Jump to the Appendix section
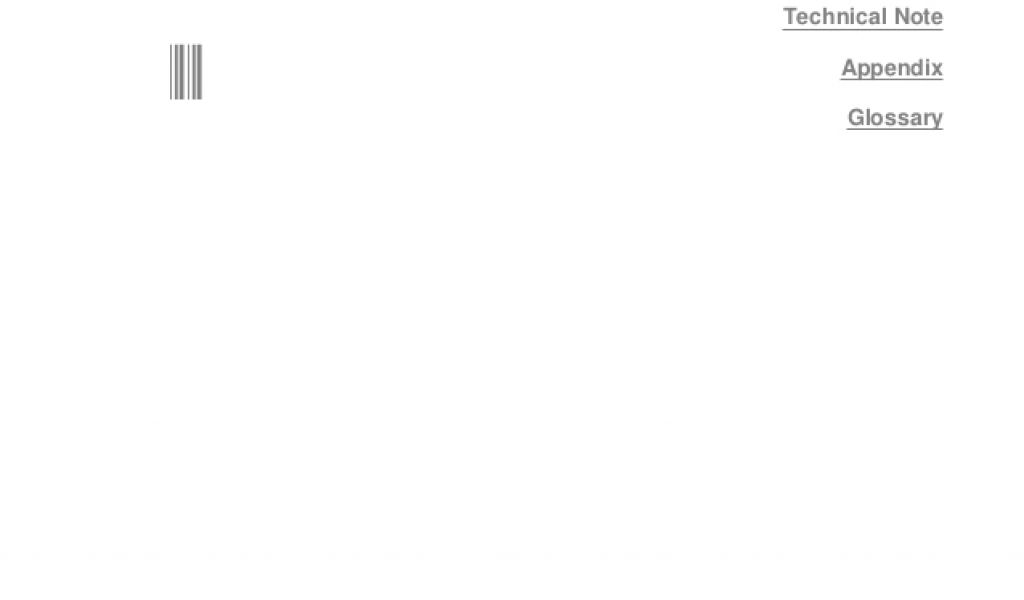The image size is (1024, 600). point(891,68)
